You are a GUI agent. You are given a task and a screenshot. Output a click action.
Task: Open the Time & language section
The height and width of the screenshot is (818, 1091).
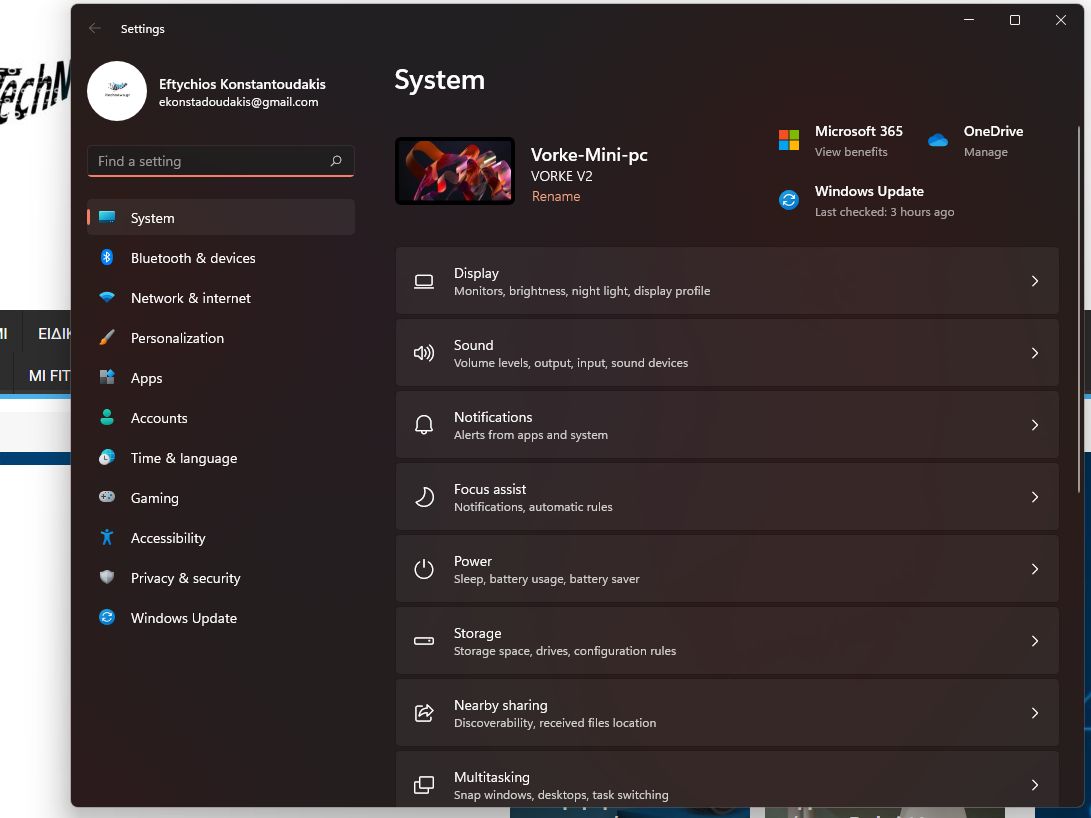(x=221, y=458)
